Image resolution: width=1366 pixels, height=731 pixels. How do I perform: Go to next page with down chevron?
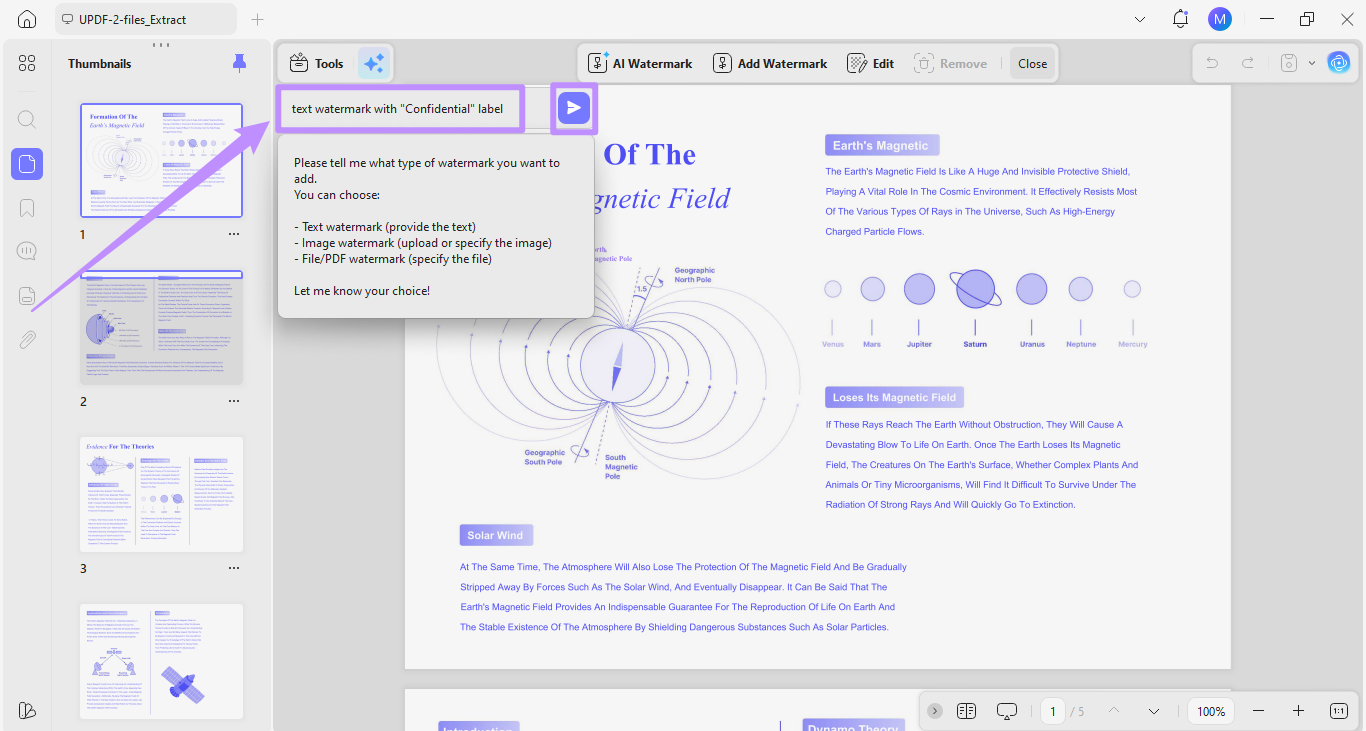coord(1154,711)
